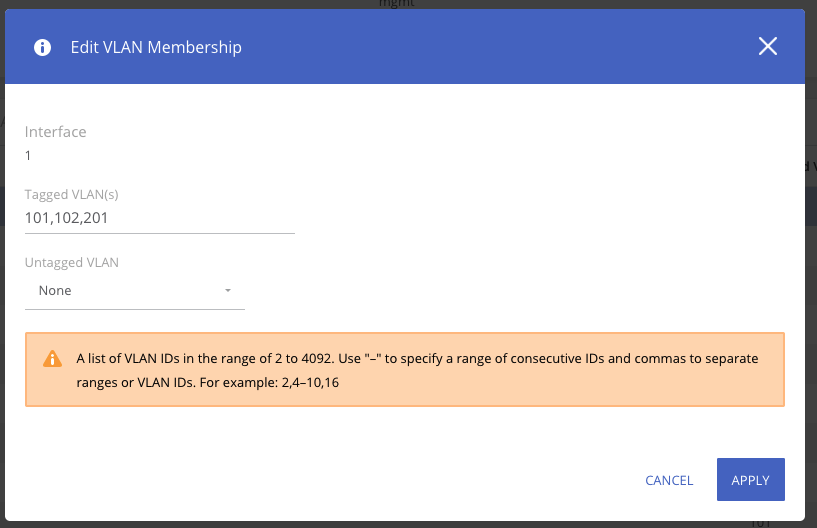Click the dimmed backdrop below the dialog
Viewport: 817px width, 528px height.
click(x=400, y=524)
